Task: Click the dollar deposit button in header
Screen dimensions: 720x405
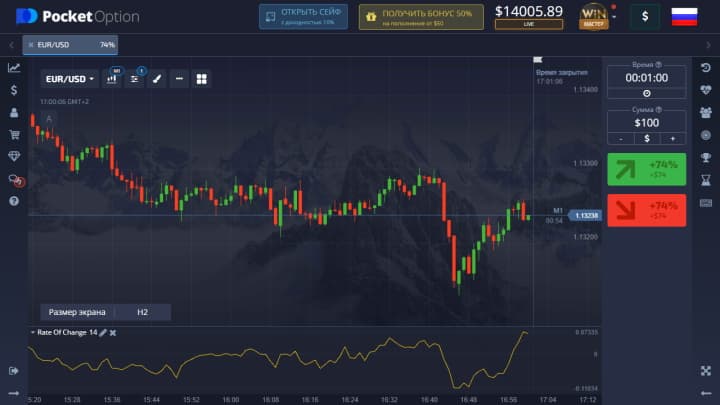Action: click(x=645, y=17)
